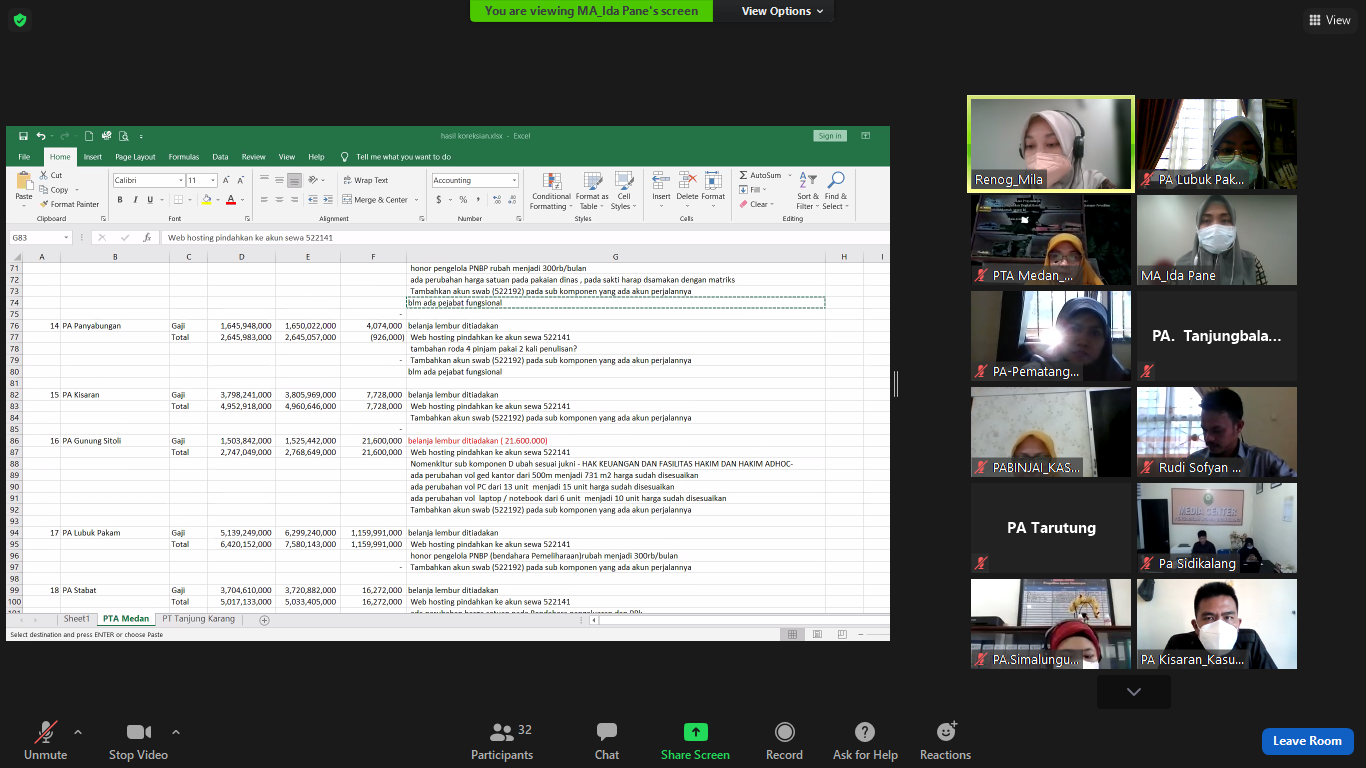Open the Chat panel
This screenshot has width=1366, height=768.
coord(606,741)
